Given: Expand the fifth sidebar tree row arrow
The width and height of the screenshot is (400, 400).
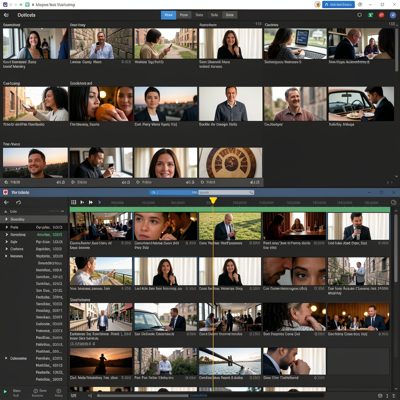Looking at the screenshot, I should click(6, 249).
